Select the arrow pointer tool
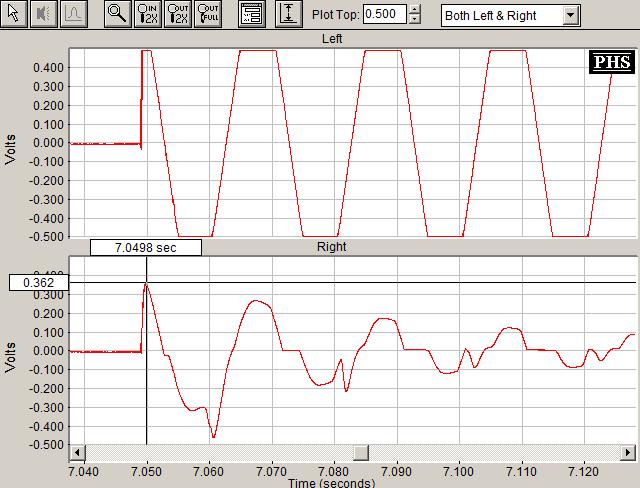This screenshot has width=640, height=488. coord(14,14)
